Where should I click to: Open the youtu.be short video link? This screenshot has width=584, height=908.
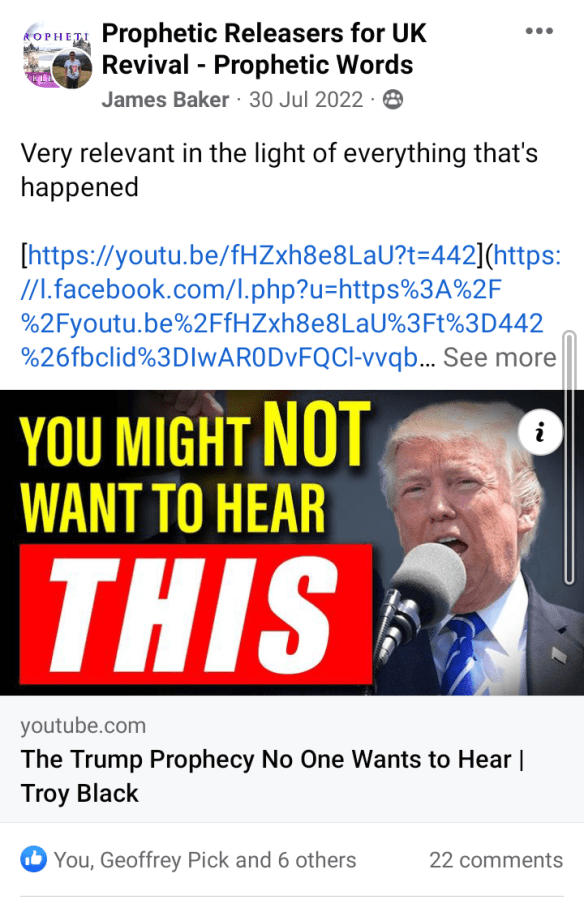tap(251, 255)
